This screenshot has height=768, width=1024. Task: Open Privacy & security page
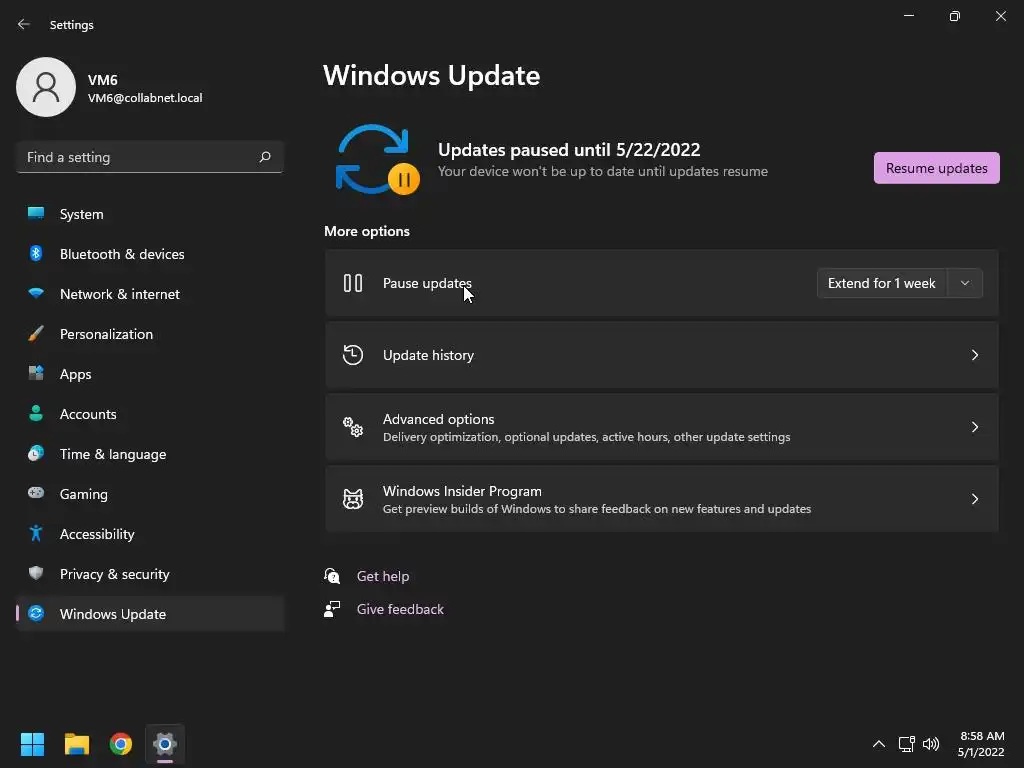click(x=150, y=573)
